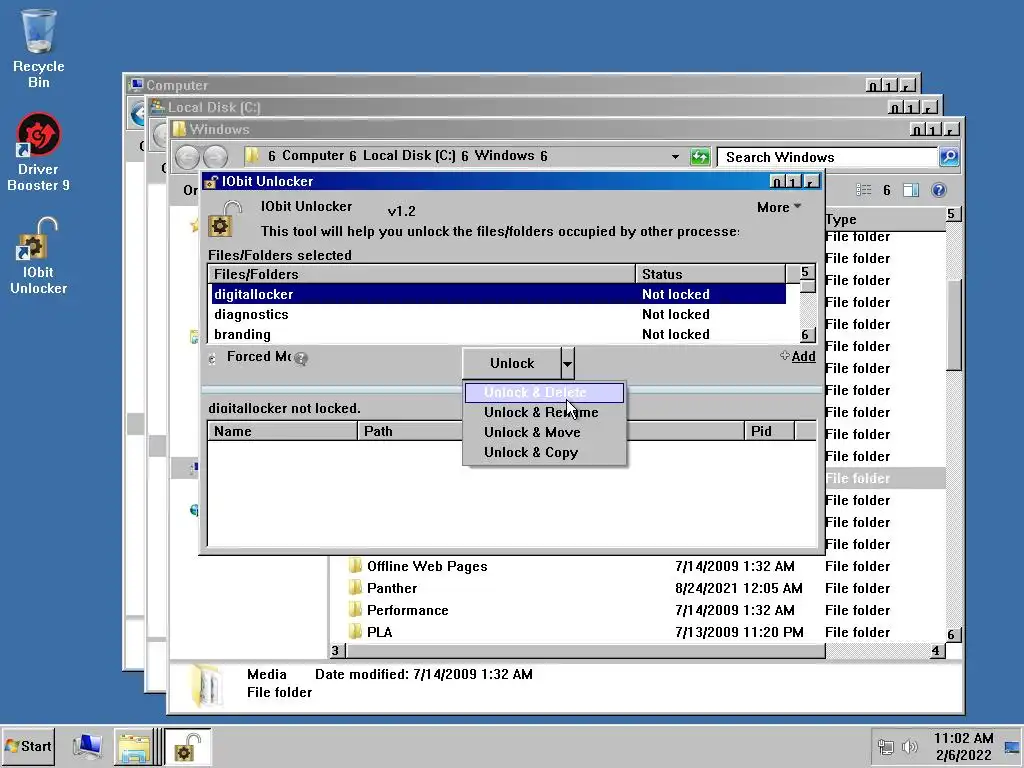The height and width of the screenshot is (768, 1024).
Task: Click the Computer window title bar
Action: click(x=496, y=85)
